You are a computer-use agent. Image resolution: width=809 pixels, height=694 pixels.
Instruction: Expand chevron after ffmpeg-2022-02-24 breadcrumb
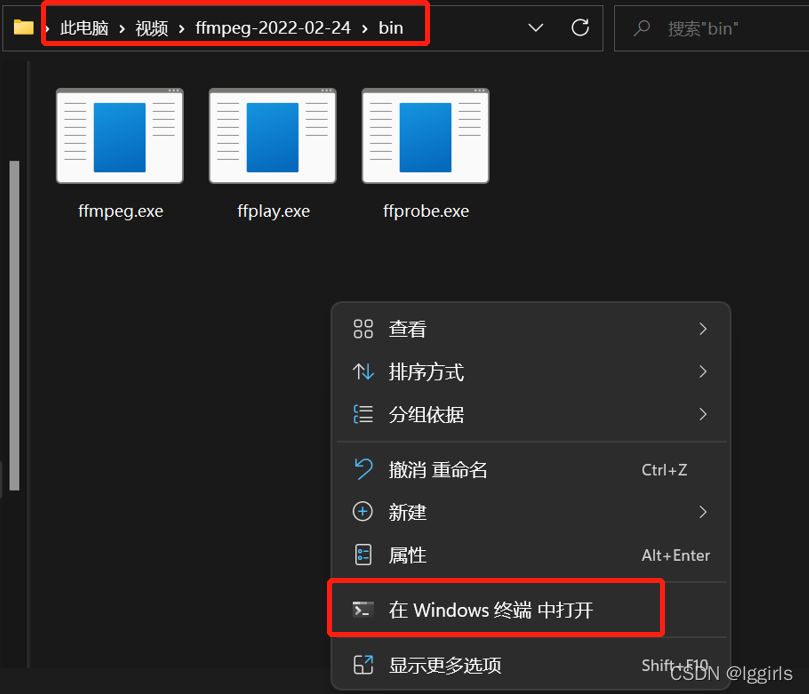pyautogui.click(x=365, y=29)
